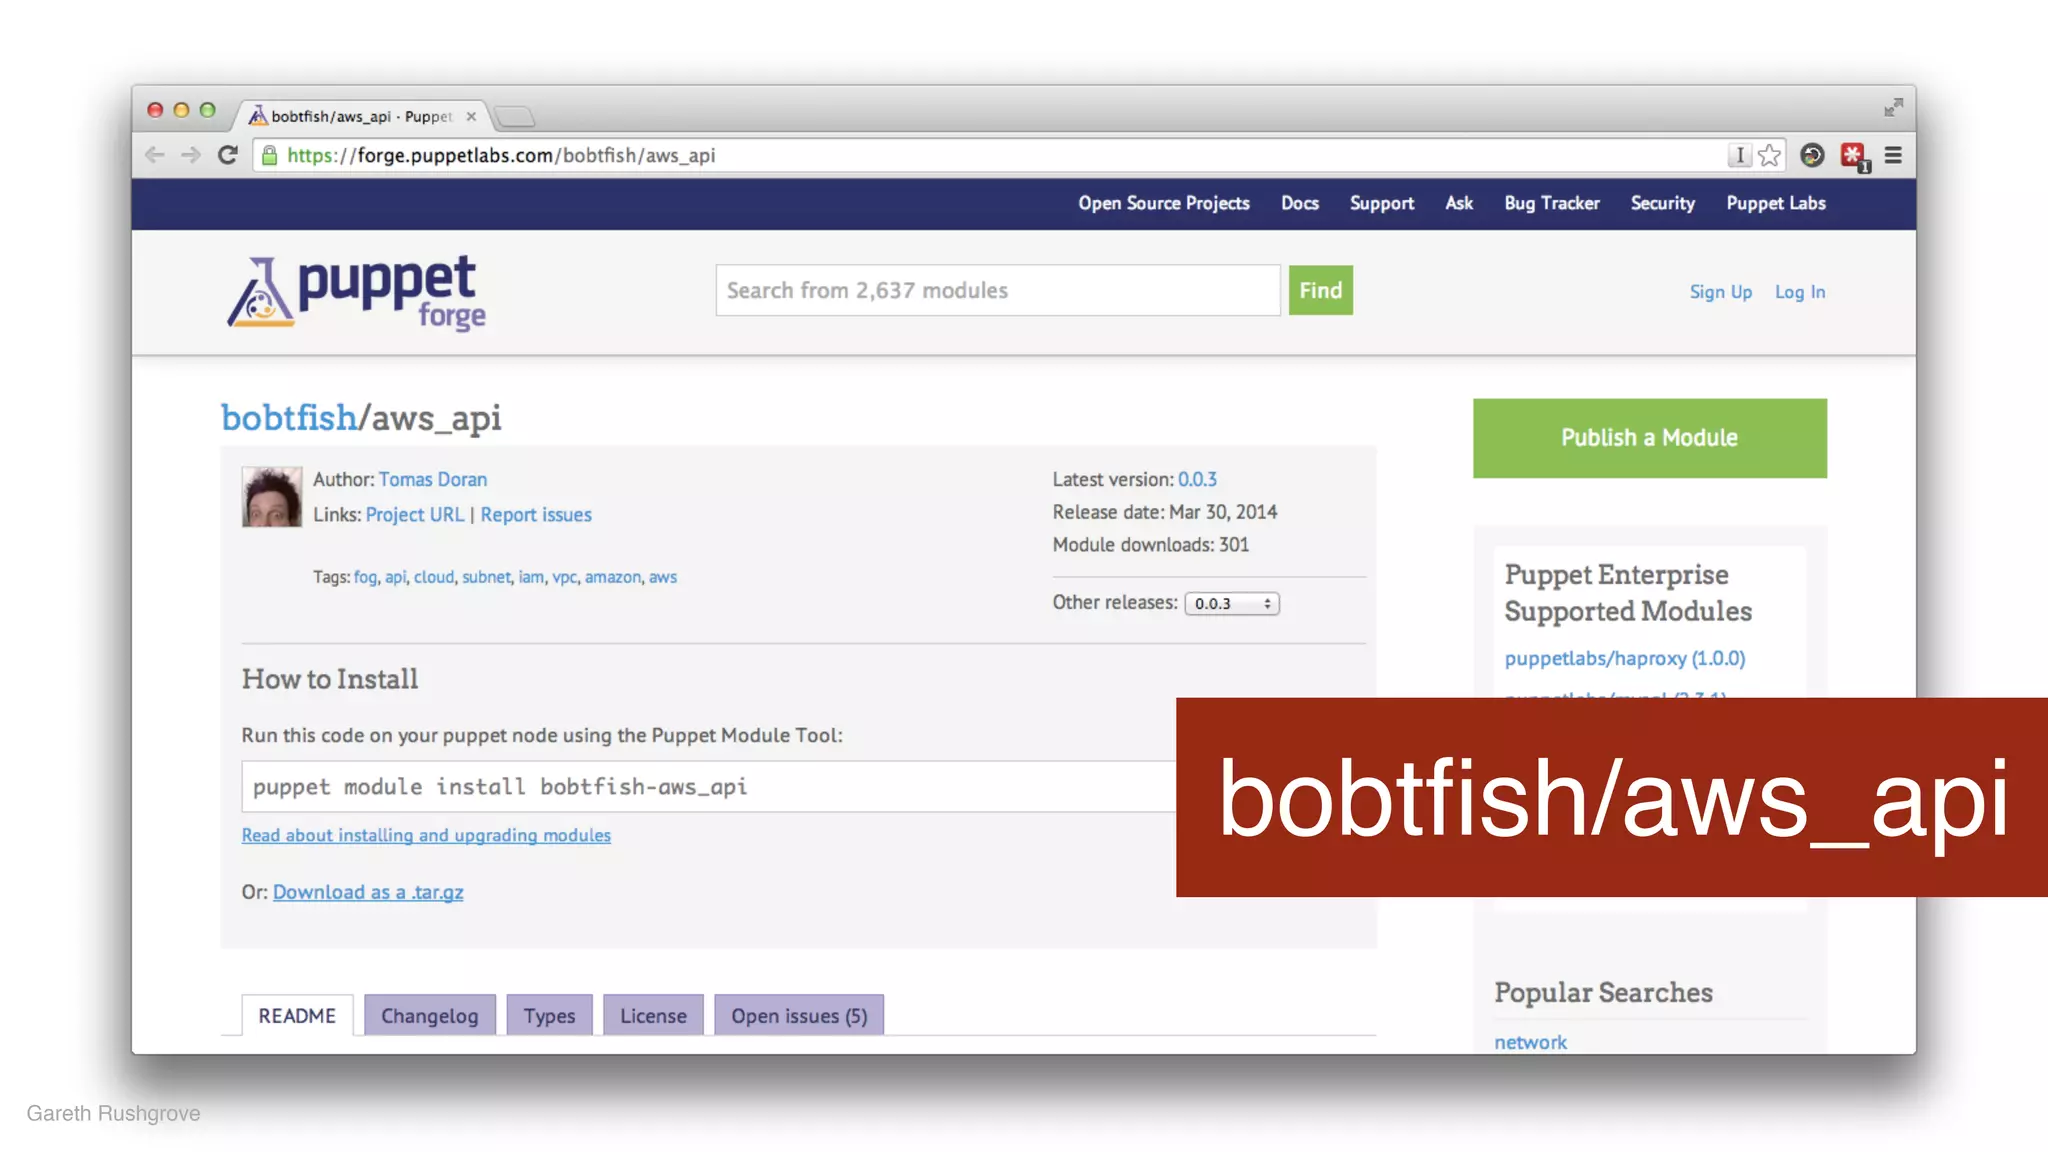
Task: Click the green padlock security icon
Action: [269, 155]
